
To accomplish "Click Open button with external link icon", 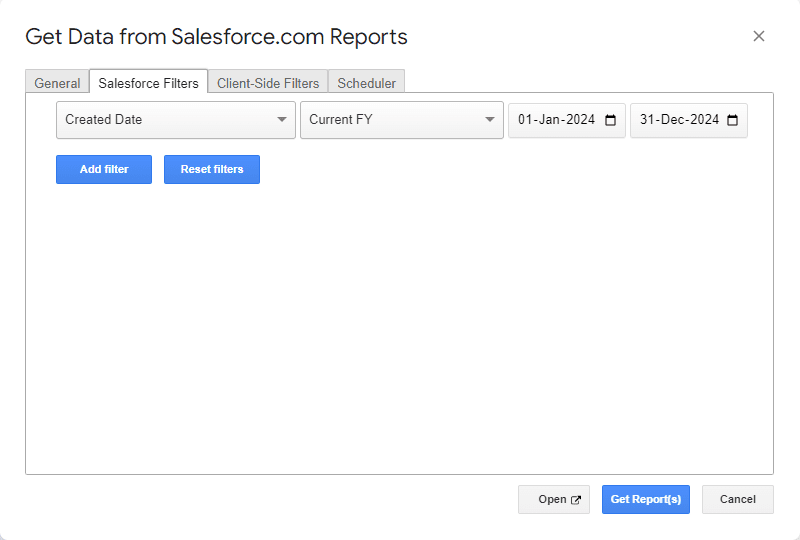I will (553, 499).
